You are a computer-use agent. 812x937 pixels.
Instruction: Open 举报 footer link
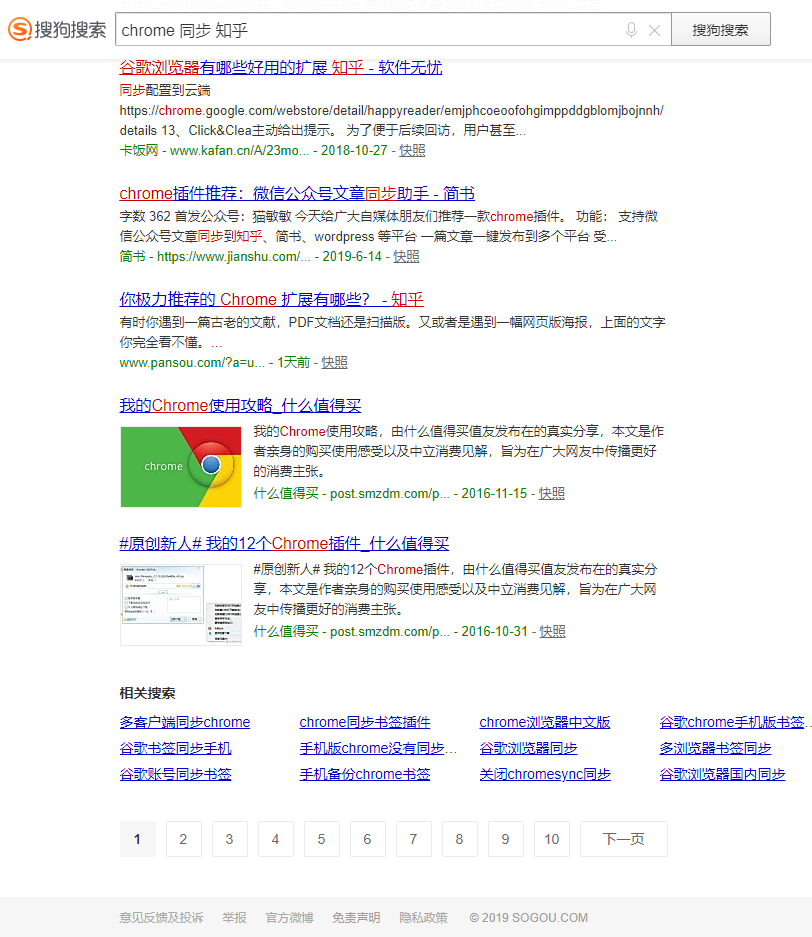234,917
